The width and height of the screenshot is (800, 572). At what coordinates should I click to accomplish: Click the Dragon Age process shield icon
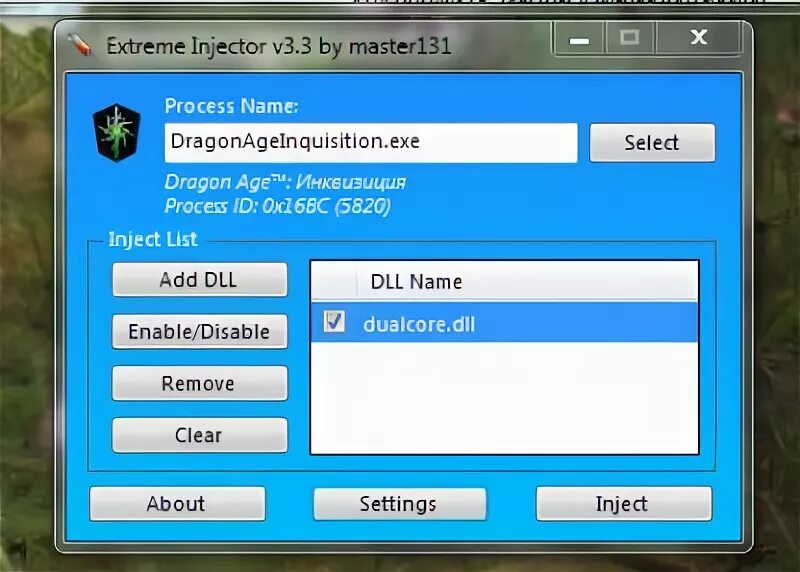coord(117,133)
